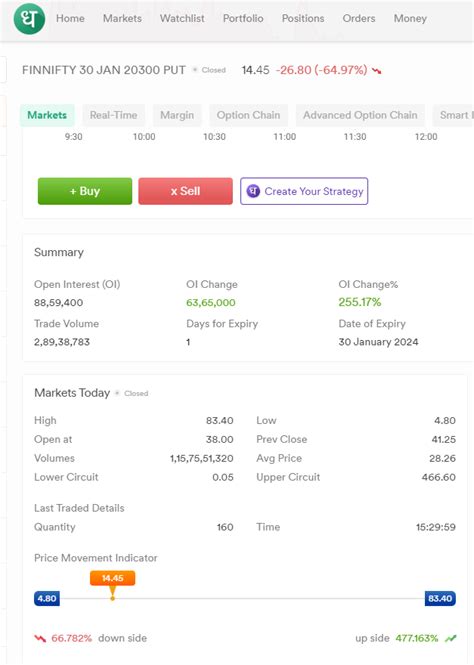Viewport: 474px width, 665px height.
Task: Go to the Portfolio page
Action: 243,18
